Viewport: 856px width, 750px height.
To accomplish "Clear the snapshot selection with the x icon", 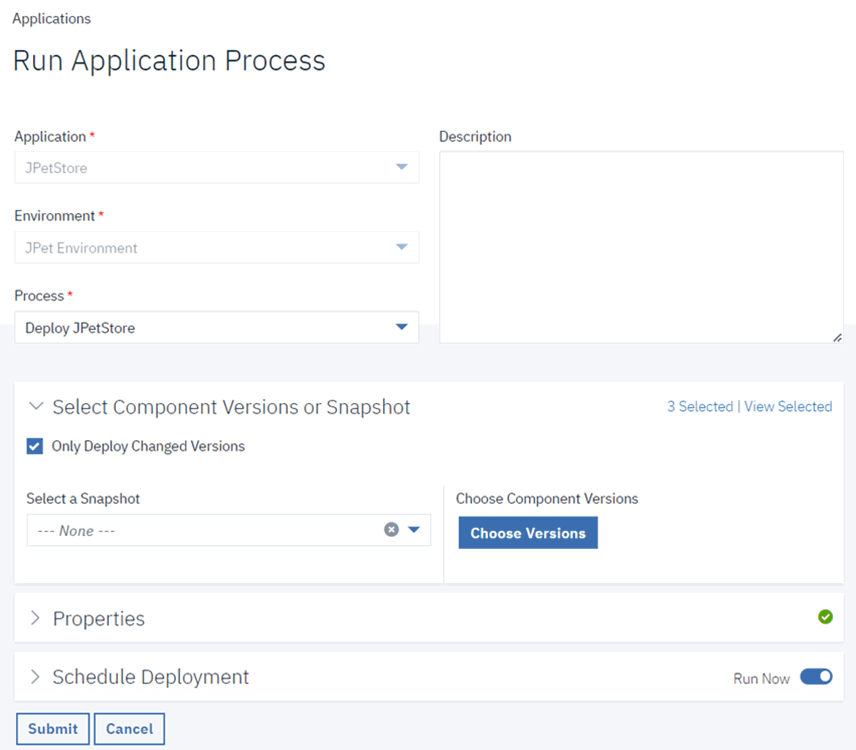I will [391, 530].
